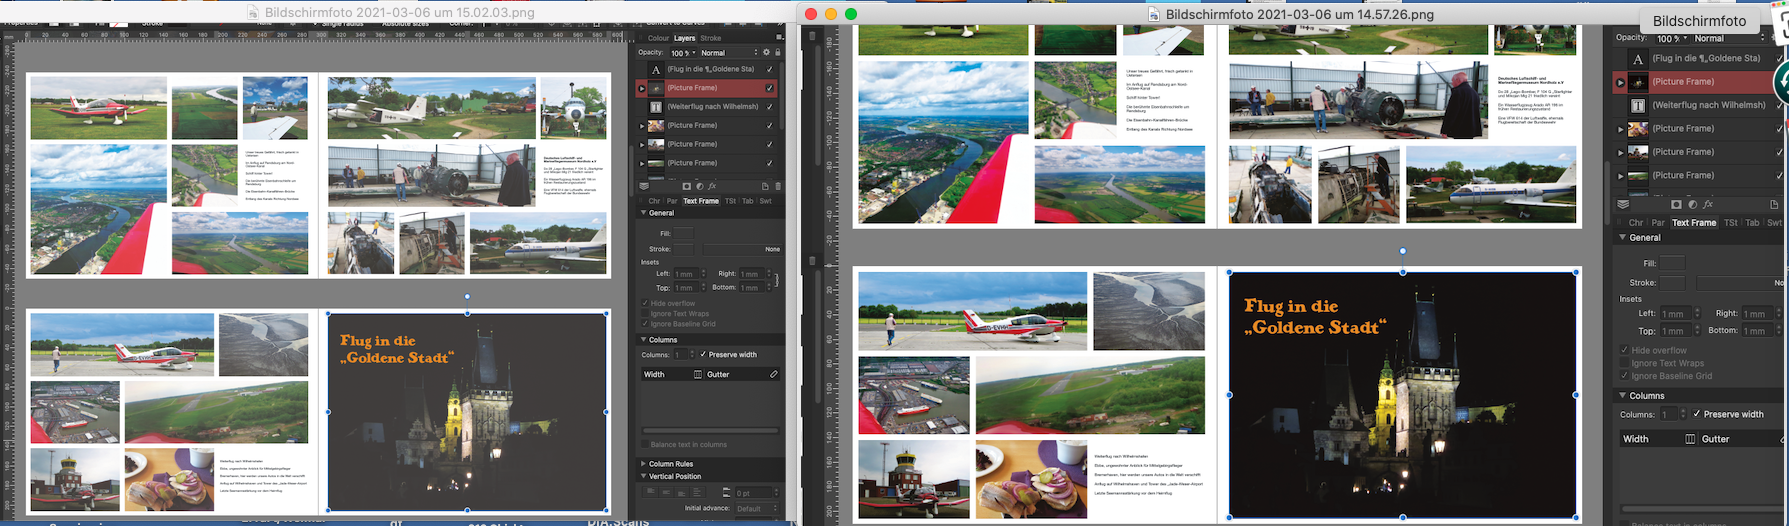
Task: Click Gutter column icon in right window
Action: (x=1690, y=438)
